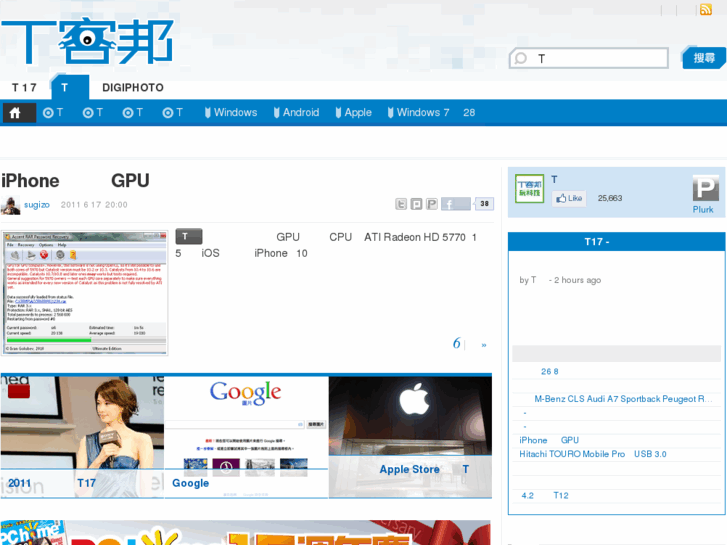The height and width of the screenshot is (545, 727).
Task: Open the Android nav category
Action: click(x=296, y=113)
